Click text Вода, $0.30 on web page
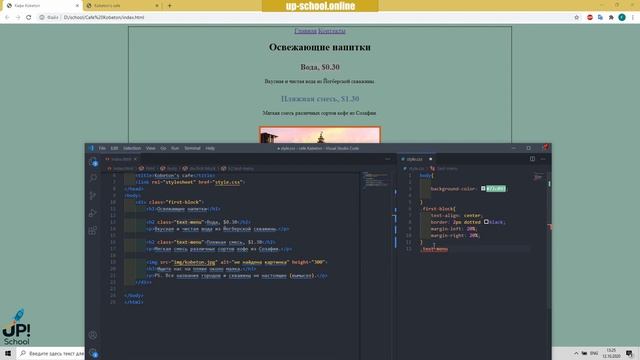The image size is (640, 360). click(x=320, y=67)
